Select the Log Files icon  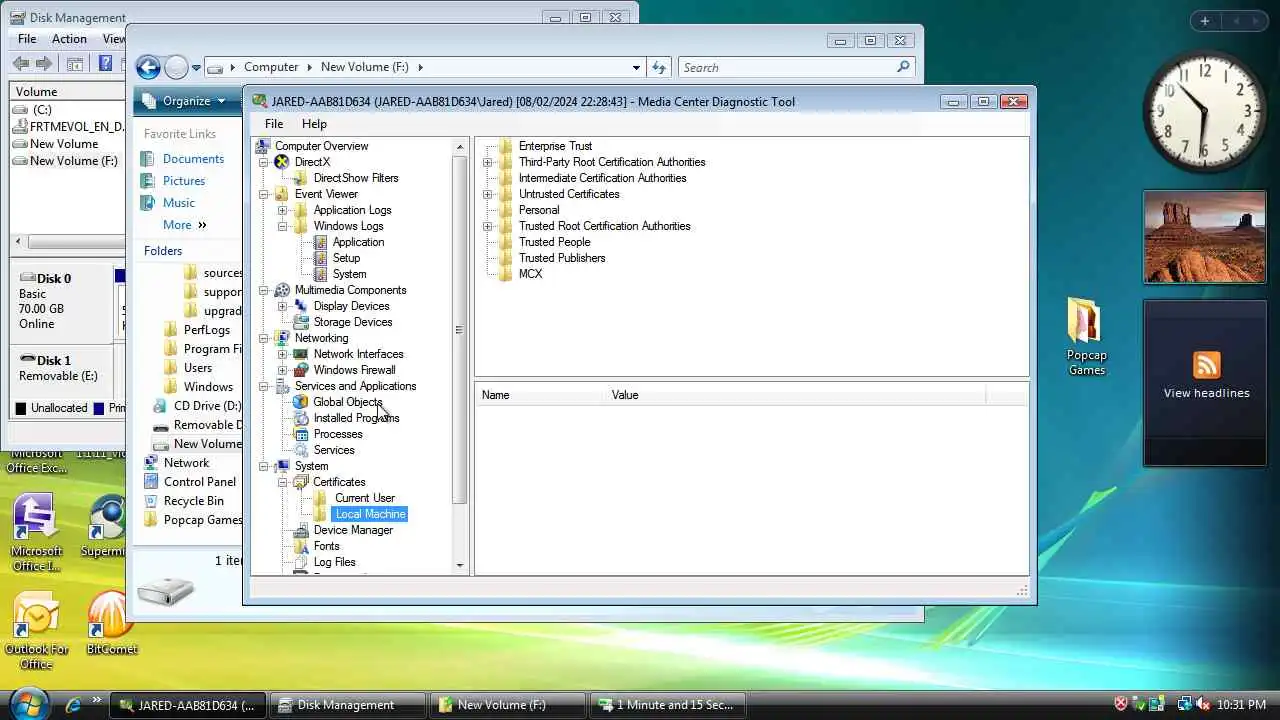click(x=301, y=562)
